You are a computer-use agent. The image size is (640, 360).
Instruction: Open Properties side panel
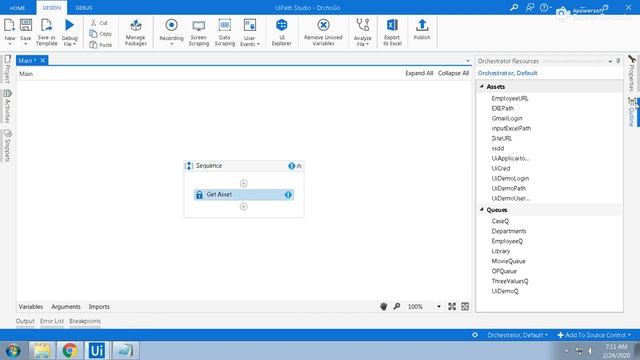631,73
